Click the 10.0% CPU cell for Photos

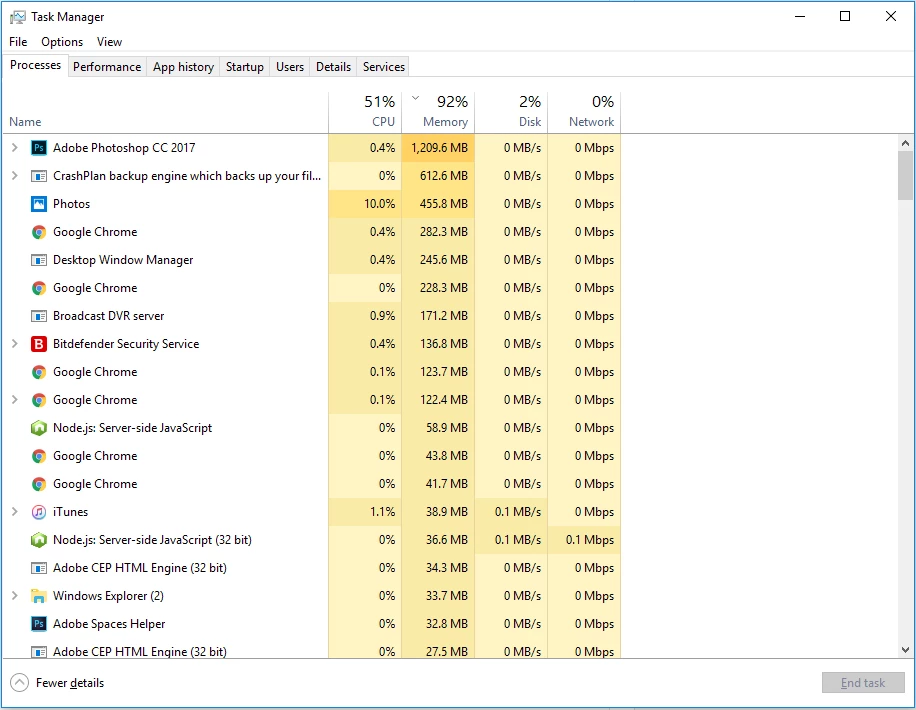pyautogui.click(x=365, y=204)
